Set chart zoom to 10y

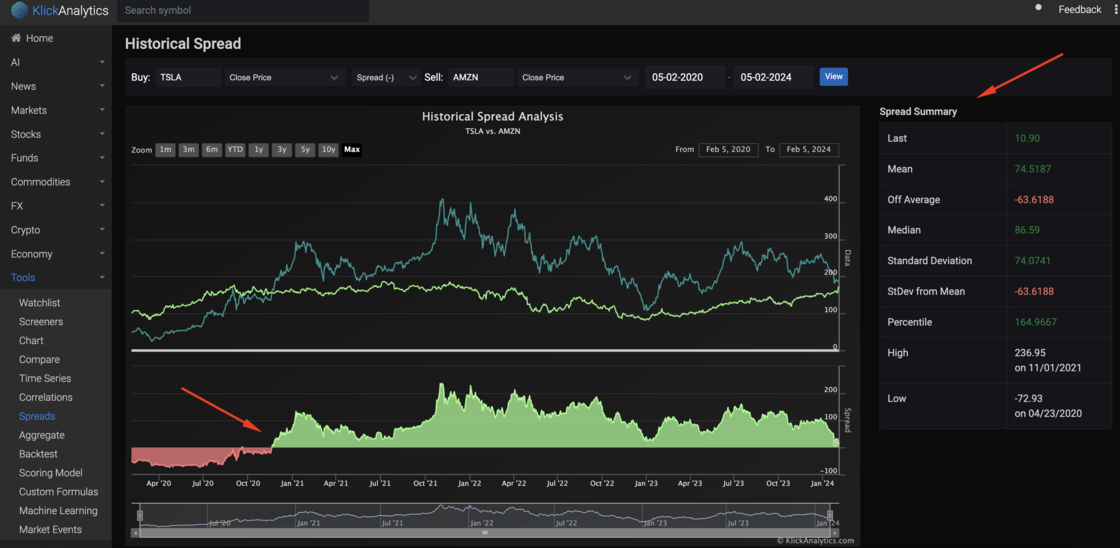(x=329, y=150)
